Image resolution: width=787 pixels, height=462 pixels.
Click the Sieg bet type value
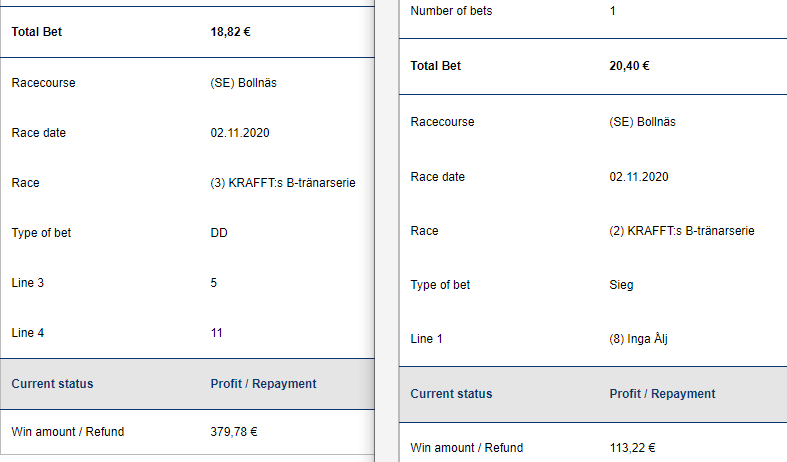coord(621,285)
